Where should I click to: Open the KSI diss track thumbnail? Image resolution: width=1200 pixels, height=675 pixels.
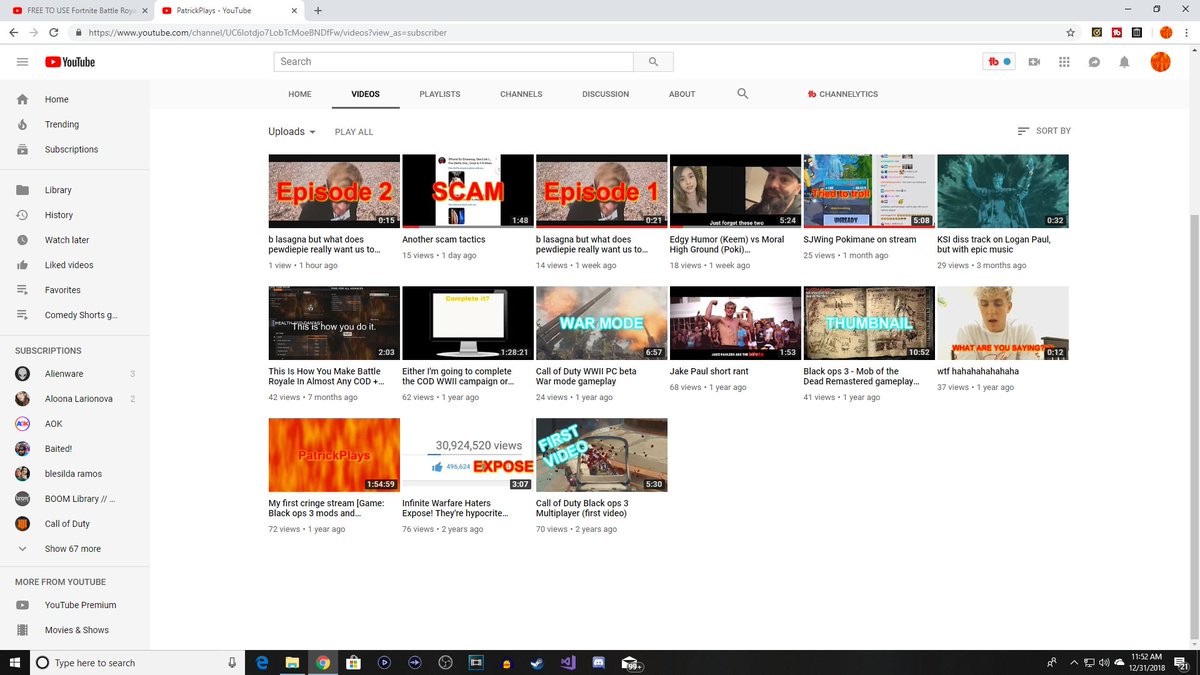coord(1002,191)
